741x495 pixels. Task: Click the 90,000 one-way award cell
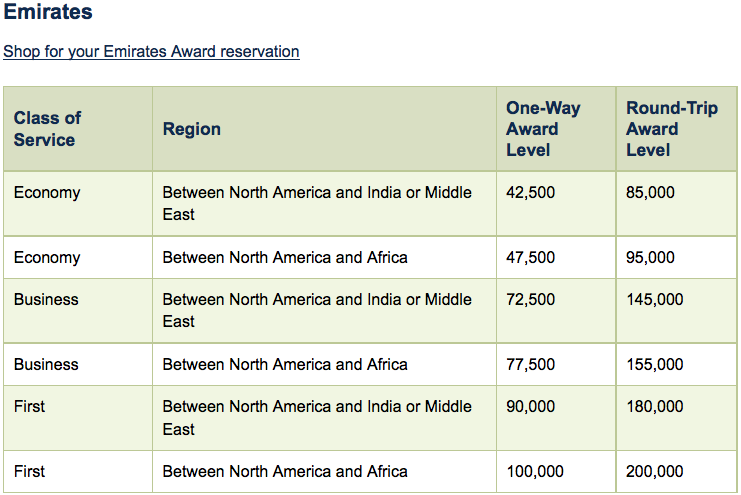tap(531, 406)
